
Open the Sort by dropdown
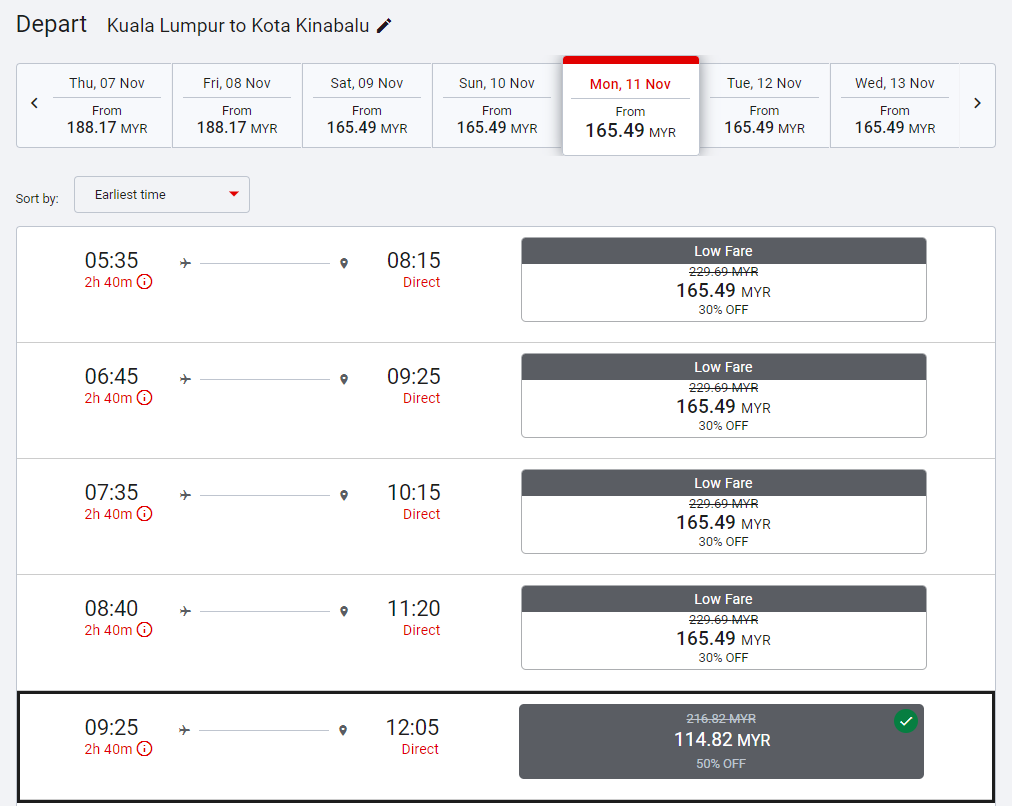162,195
